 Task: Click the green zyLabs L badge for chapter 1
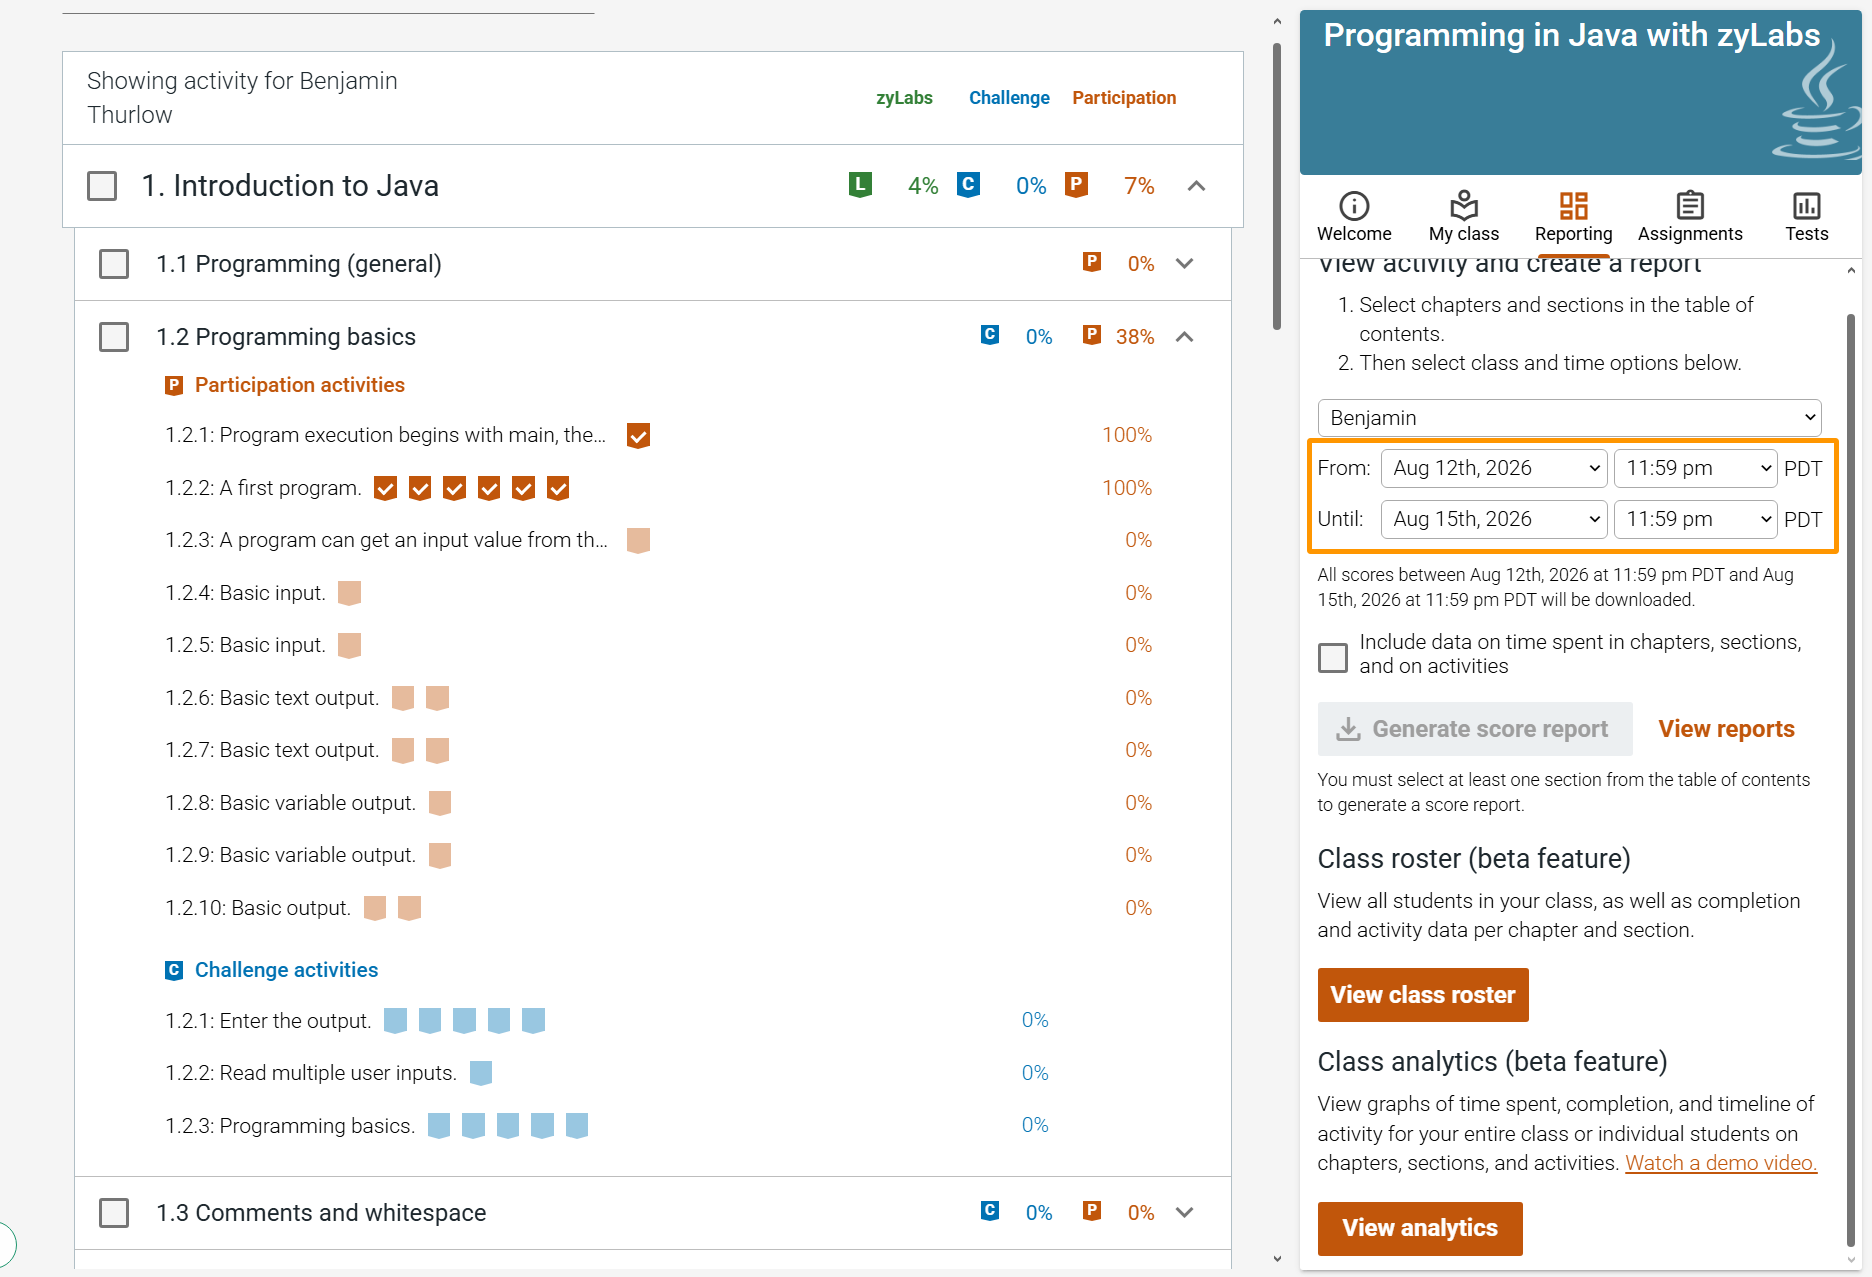pyautogui.click(x=860, y=185)
